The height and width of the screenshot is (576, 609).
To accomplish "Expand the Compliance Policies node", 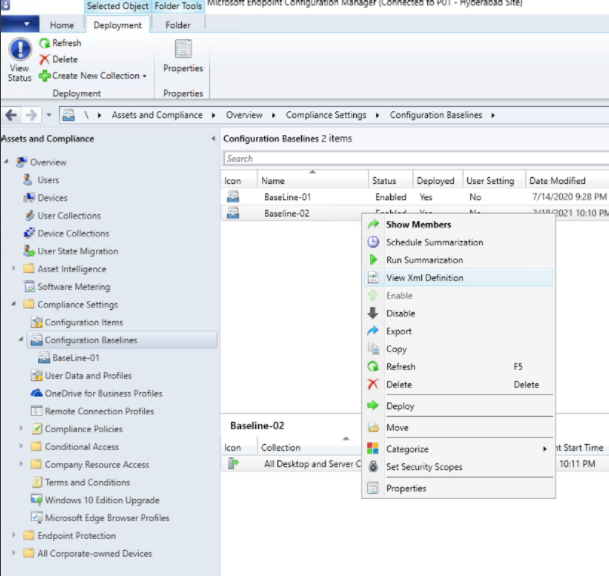I will coord(21,428).
